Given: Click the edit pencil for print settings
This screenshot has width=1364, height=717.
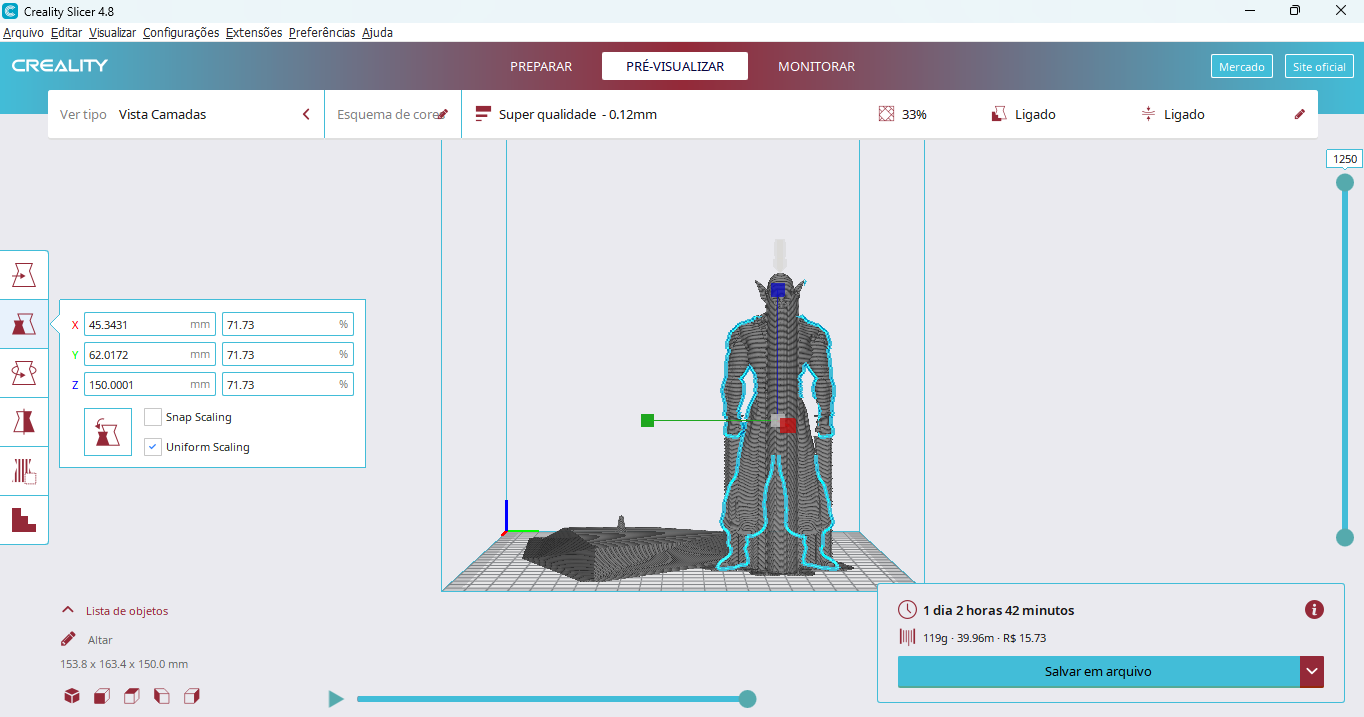Looking at the screenshot, I should click(x=1300, y=114).
